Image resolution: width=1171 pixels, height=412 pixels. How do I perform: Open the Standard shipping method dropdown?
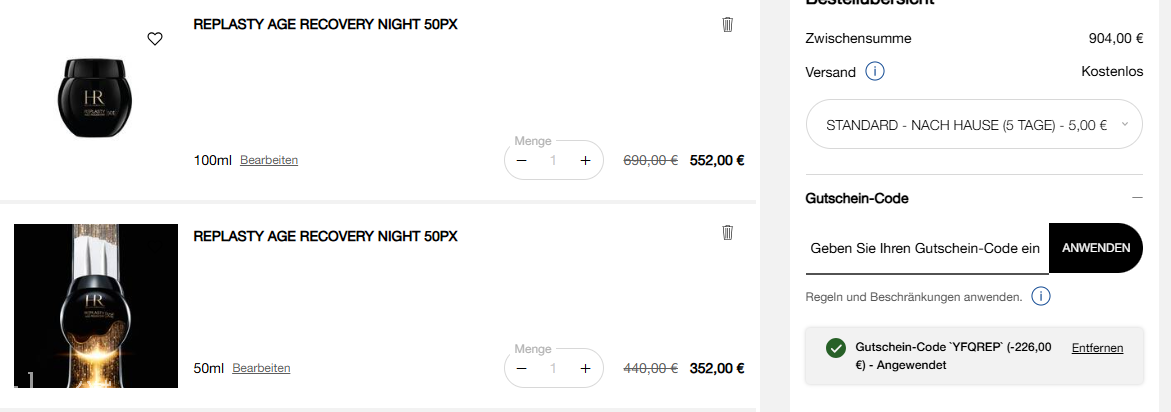[973, 125]
